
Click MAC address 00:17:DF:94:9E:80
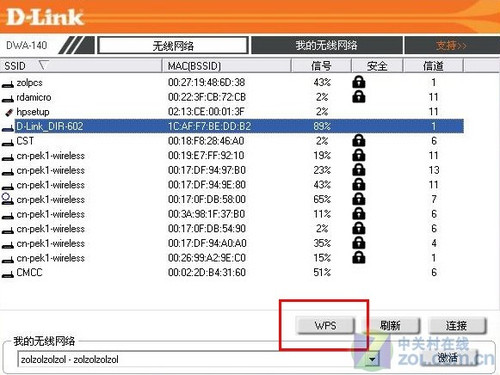[207, 185]
